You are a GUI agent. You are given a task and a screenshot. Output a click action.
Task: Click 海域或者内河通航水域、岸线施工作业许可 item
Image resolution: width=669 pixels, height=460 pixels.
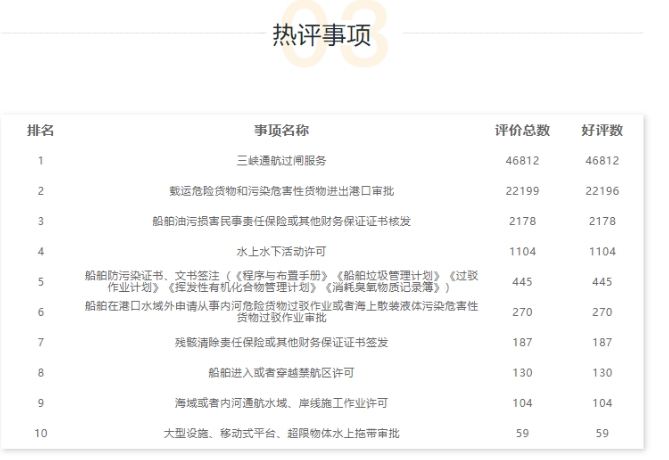281,403
